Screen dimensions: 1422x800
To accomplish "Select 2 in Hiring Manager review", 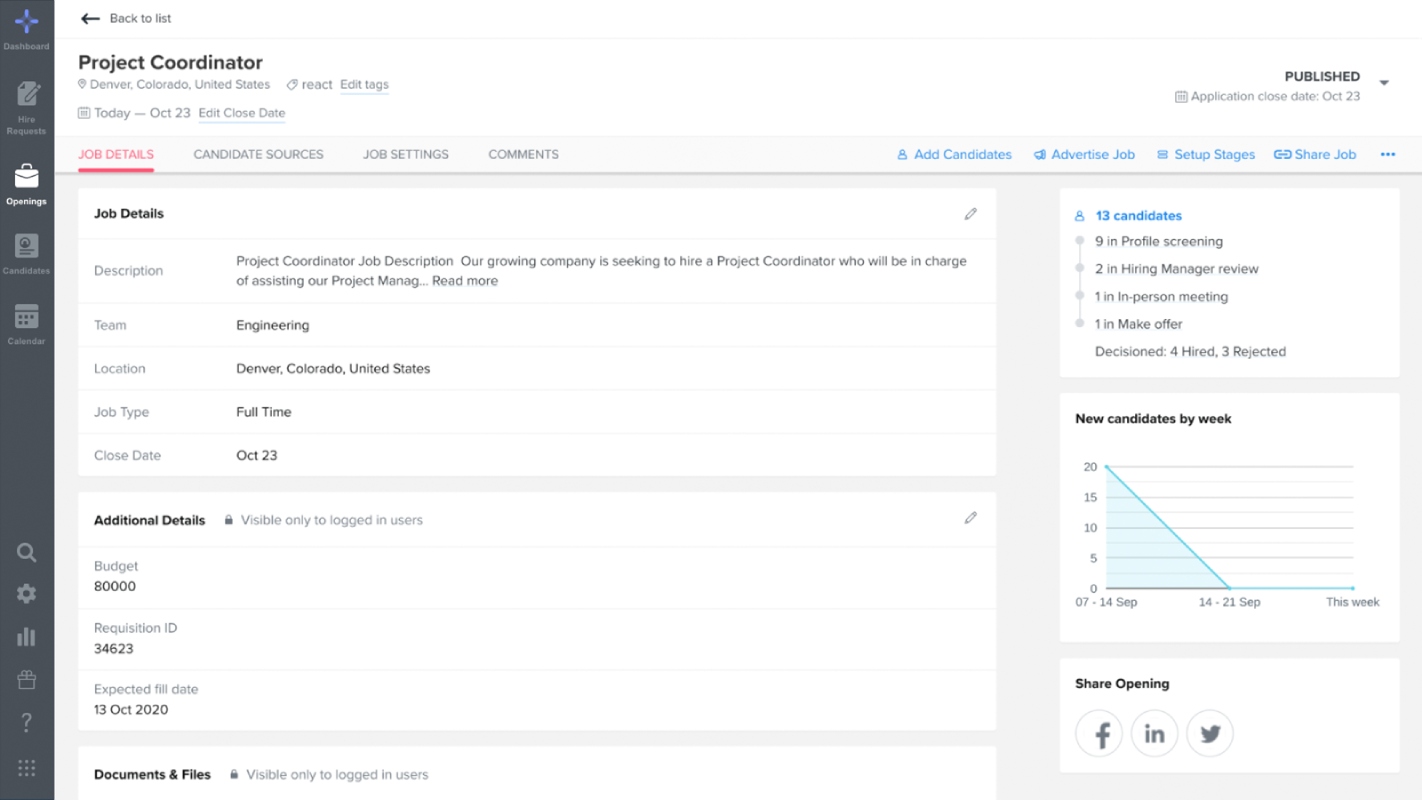I will (x=1177, y=269).
